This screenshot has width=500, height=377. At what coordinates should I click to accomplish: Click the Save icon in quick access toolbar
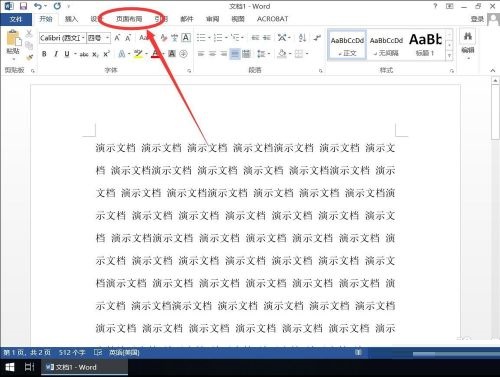click(23, 6)
